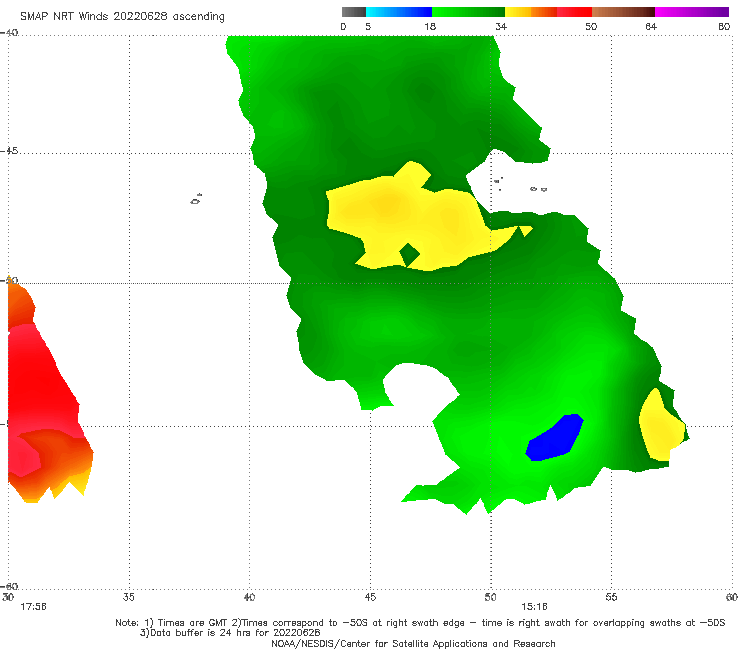This screenshot has width=740, height=650.
Task: Click the 'NOAA/NESDIS/Center for Satellite Applications and Research' credit
Action: 413,643
